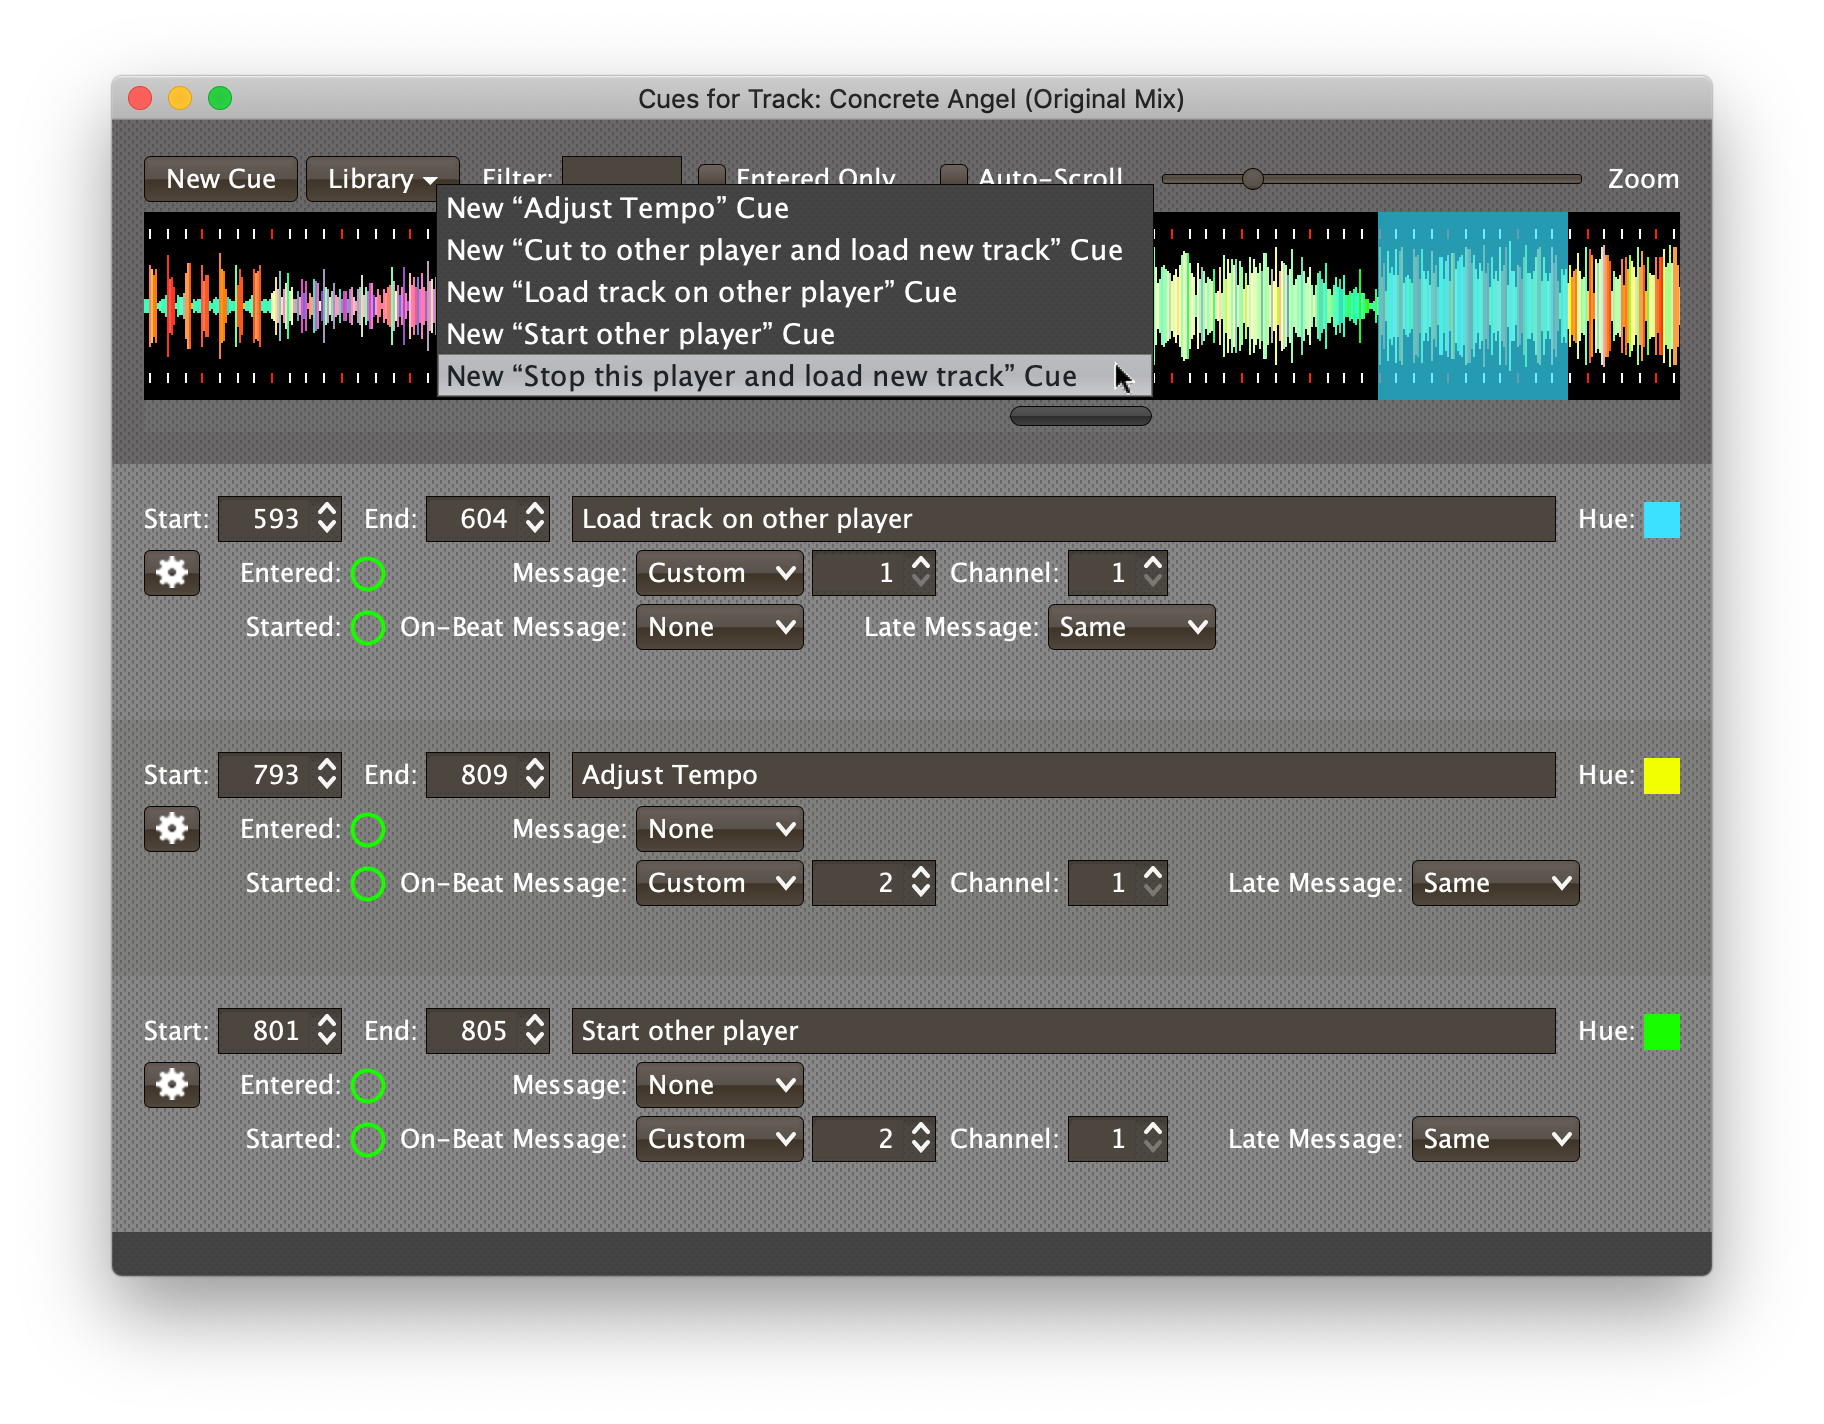Click Started indicator of Start other player cue
This screenshot has height=1424, width=1824.
coord(368,1139)
